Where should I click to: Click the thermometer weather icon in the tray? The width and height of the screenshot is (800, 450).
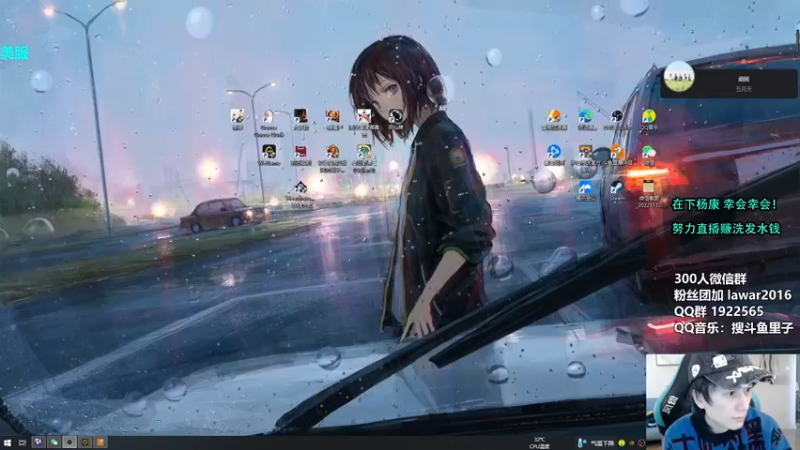[x=581, y=443]
